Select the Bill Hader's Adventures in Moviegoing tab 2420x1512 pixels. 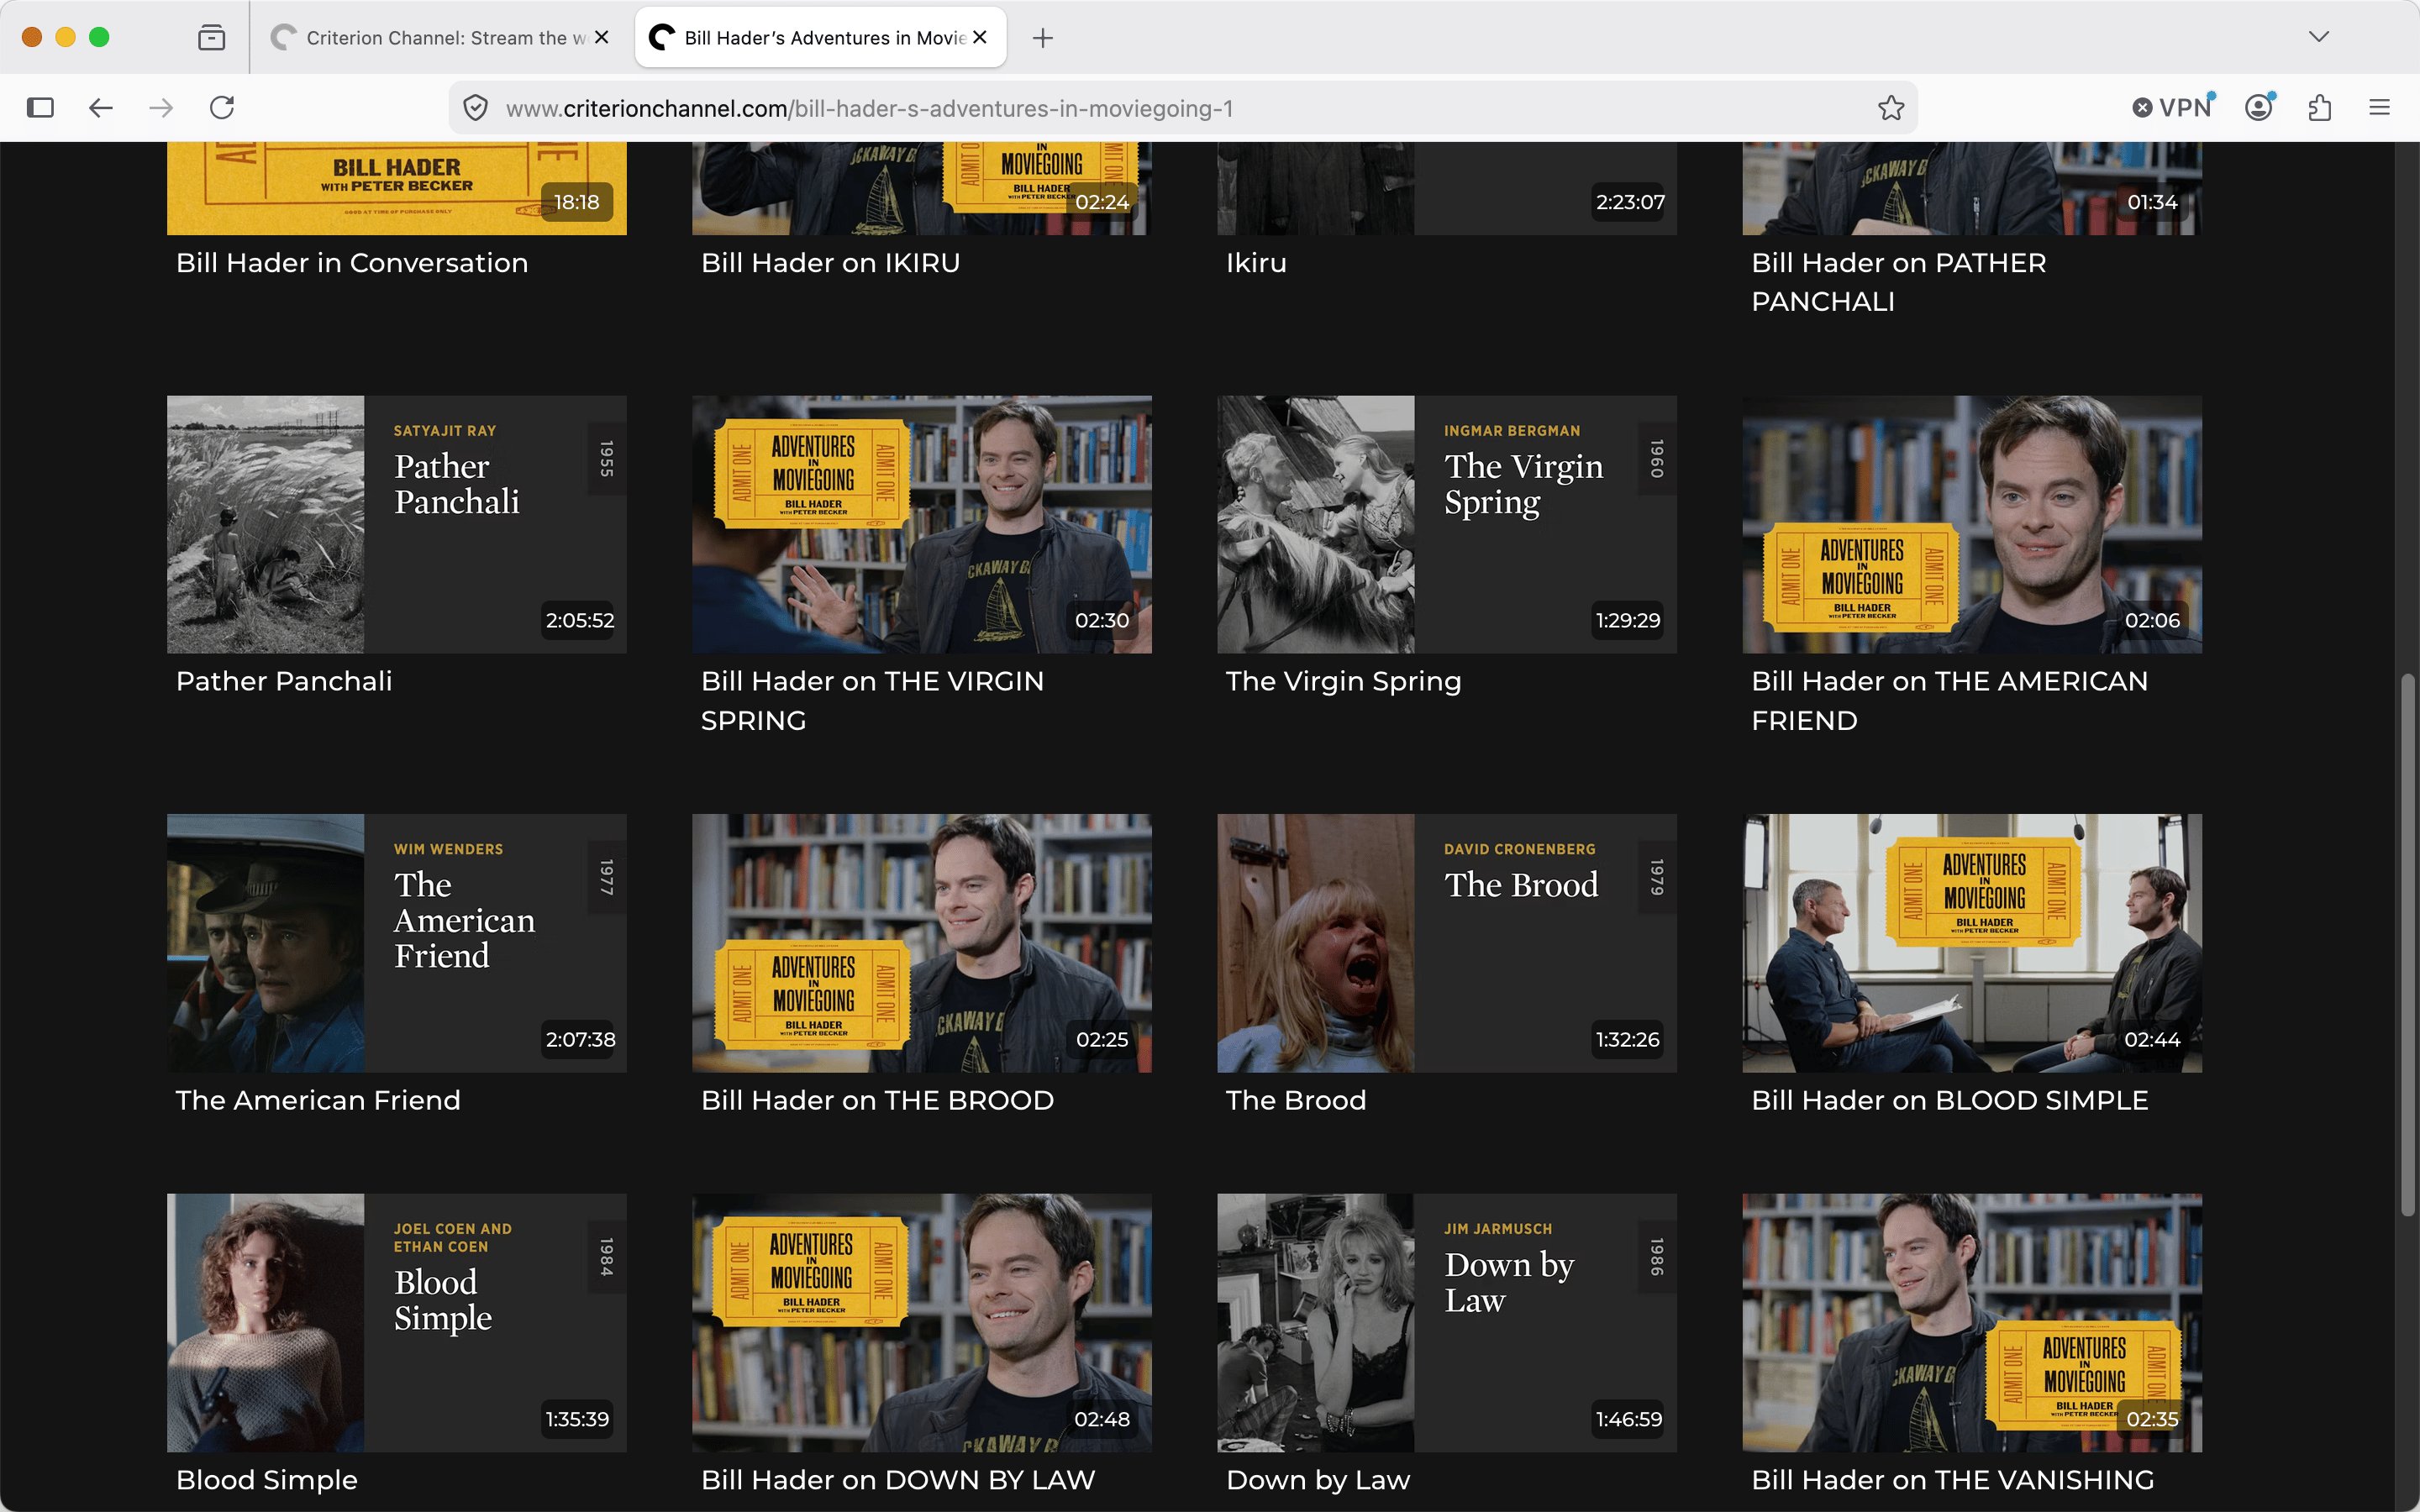point(820,38)
